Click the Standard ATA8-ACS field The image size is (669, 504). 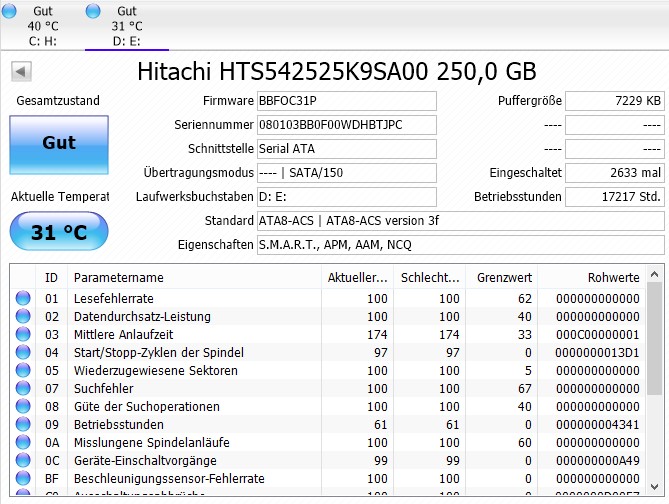(460, 221)
